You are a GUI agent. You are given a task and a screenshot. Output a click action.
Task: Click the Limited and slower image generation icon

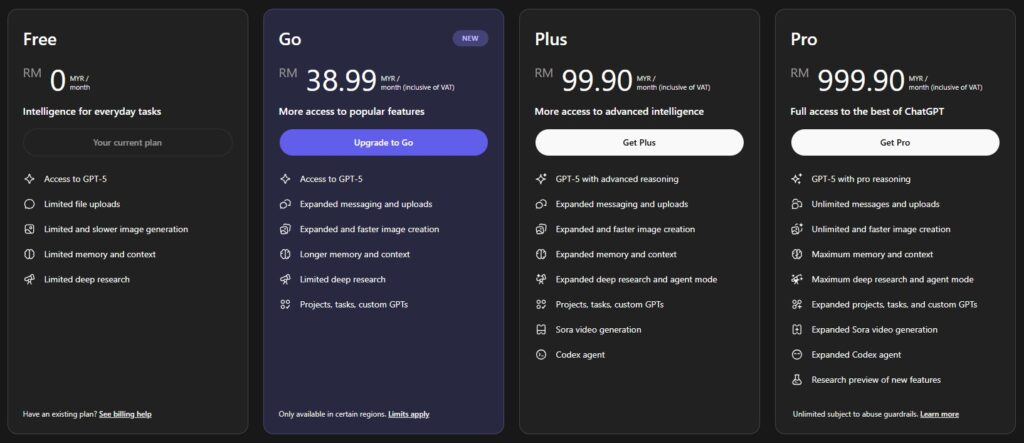point(29,229)
